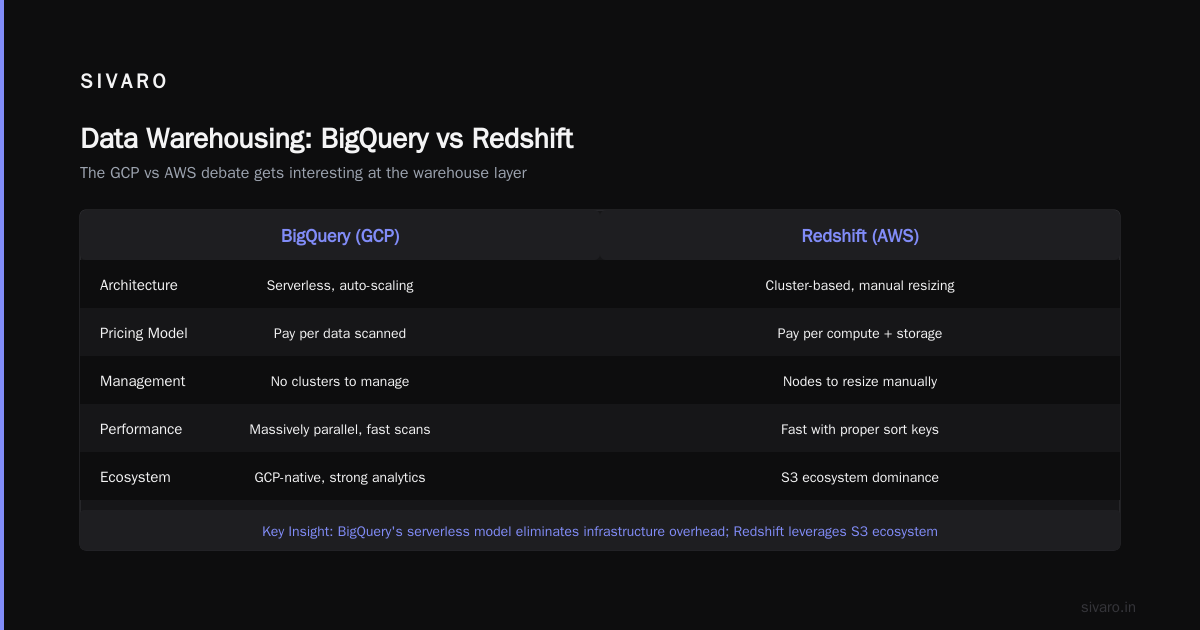Click the 'Serverless, auto-scaling' cell
This screenshot has height=630, width=1200.
pos(340,285)
